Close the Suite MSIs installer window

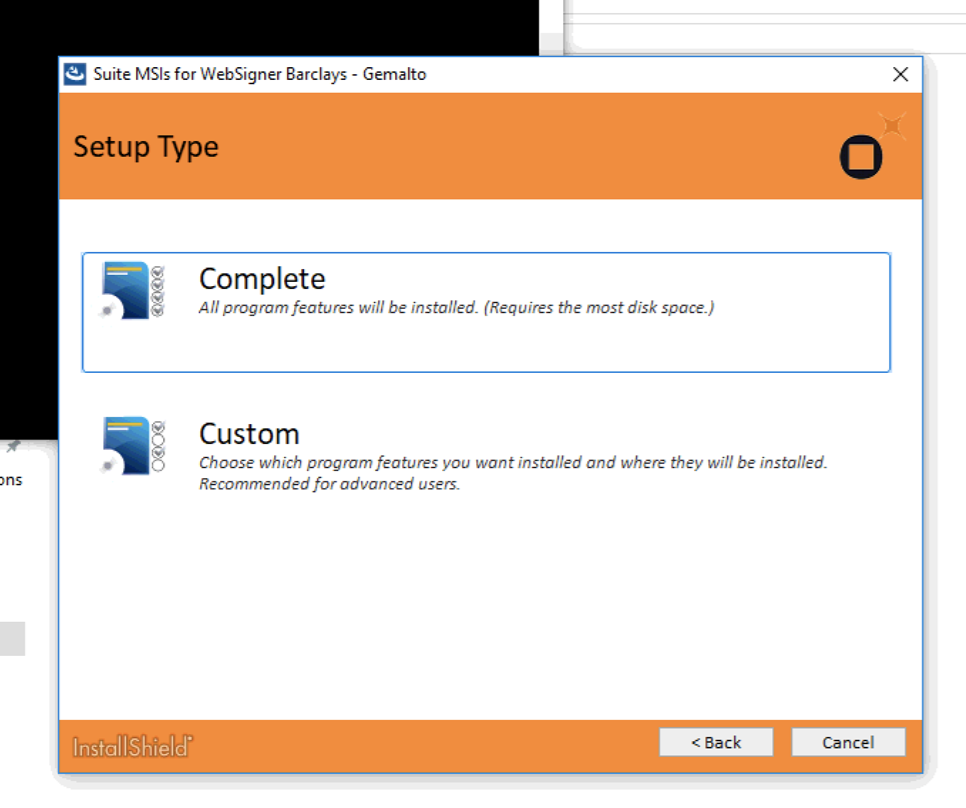point(900,75)
